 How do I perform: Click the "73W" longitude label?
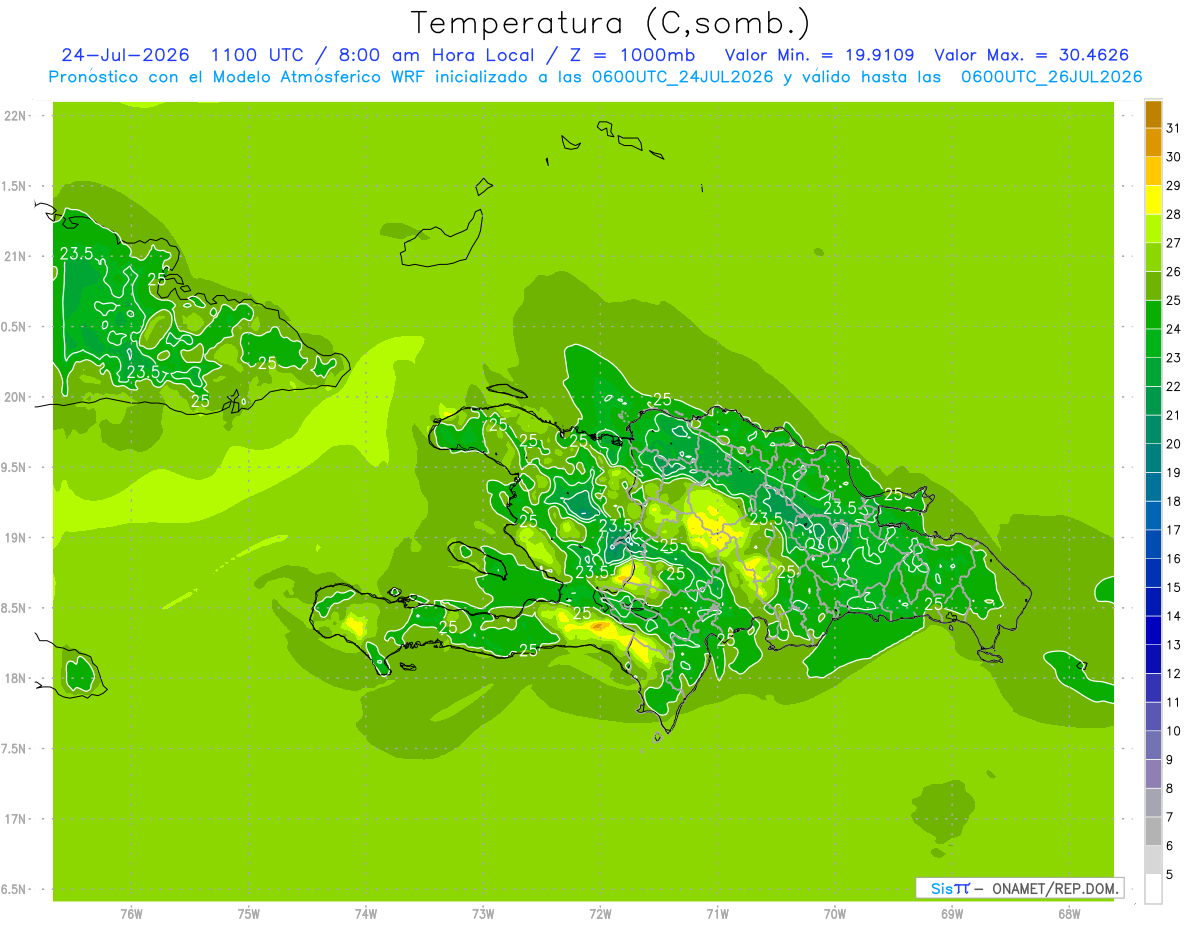click(x=483, y=913)
